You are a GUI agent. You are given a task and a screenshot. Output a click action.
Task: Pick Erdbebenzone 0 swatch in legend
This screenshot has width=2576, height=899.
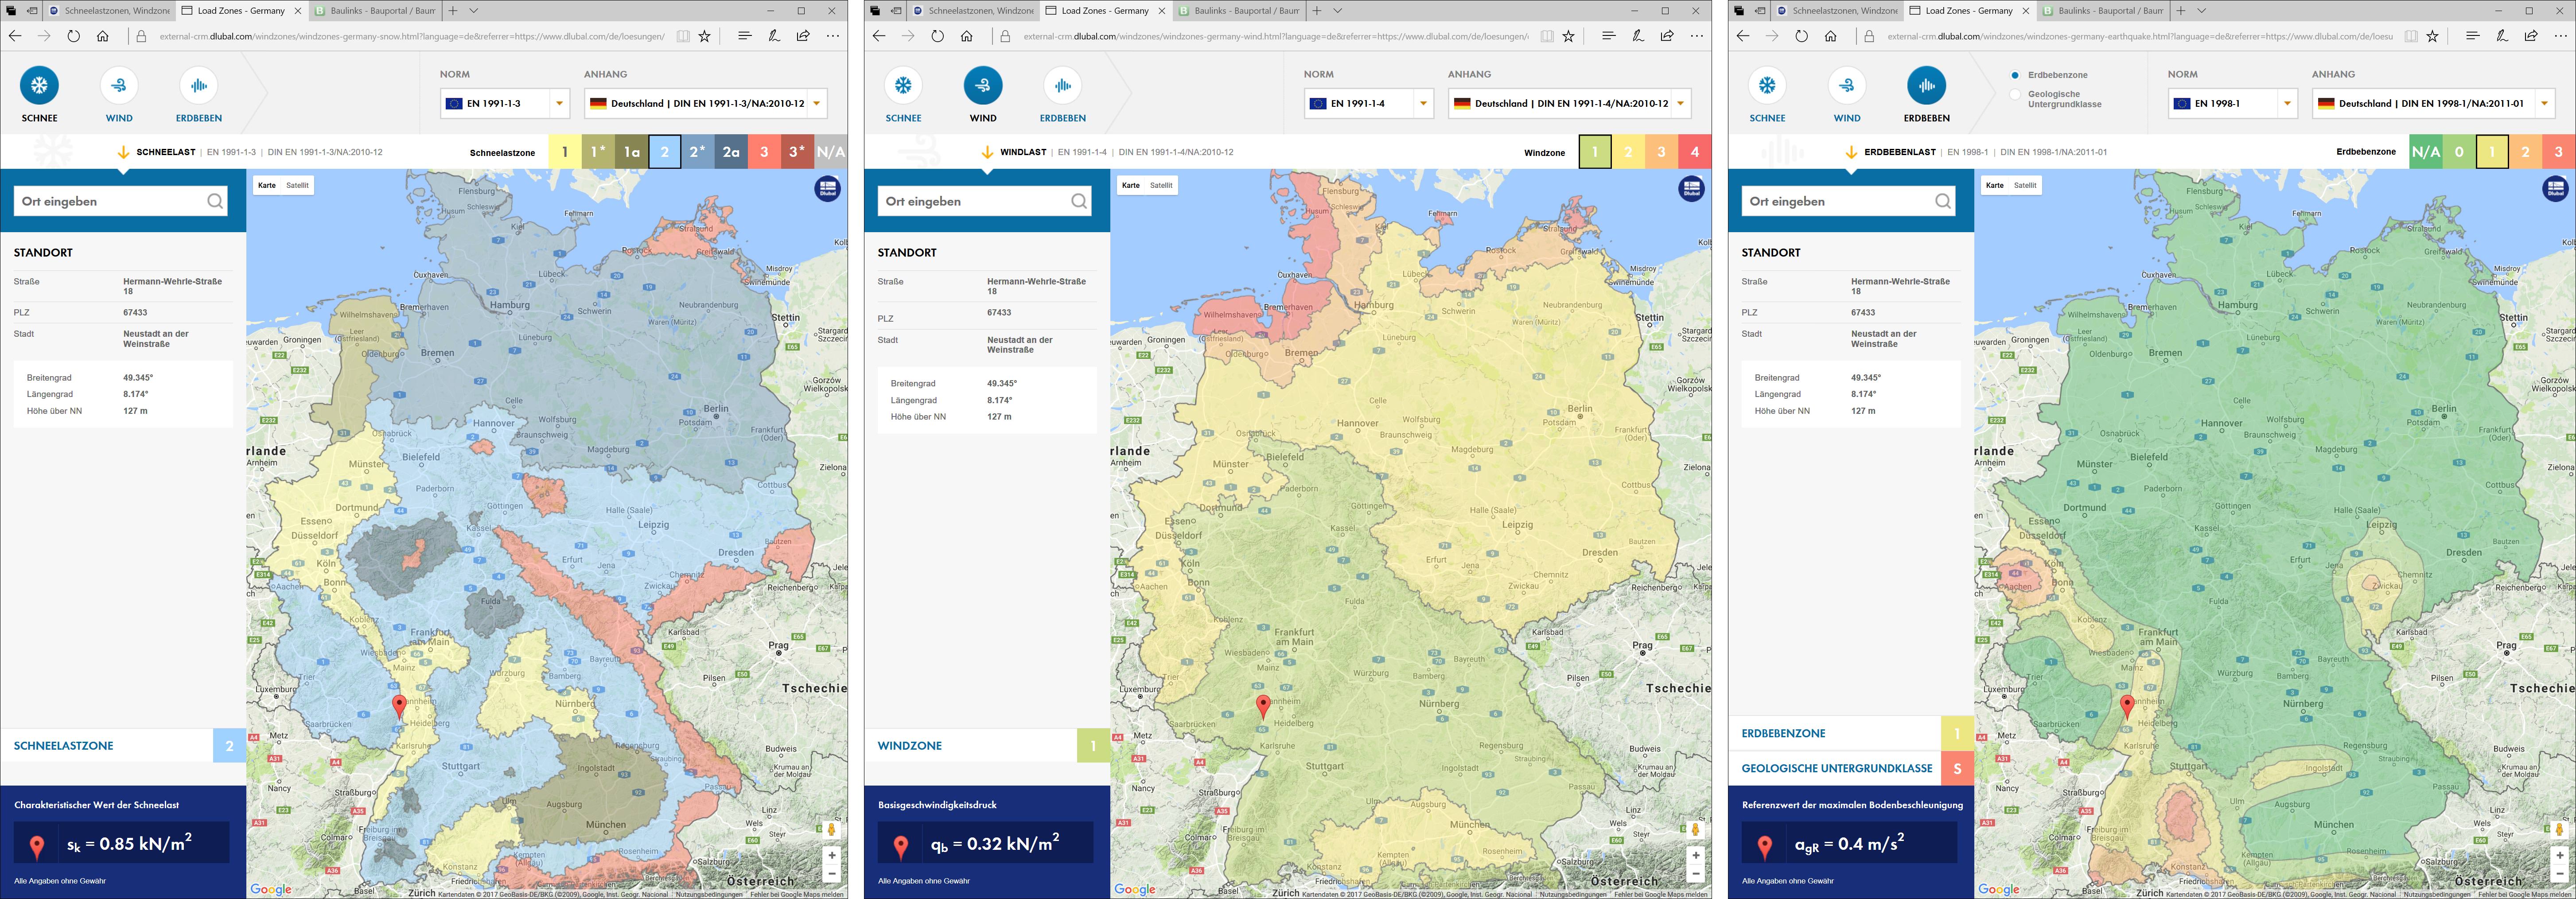click(2459, 152)
